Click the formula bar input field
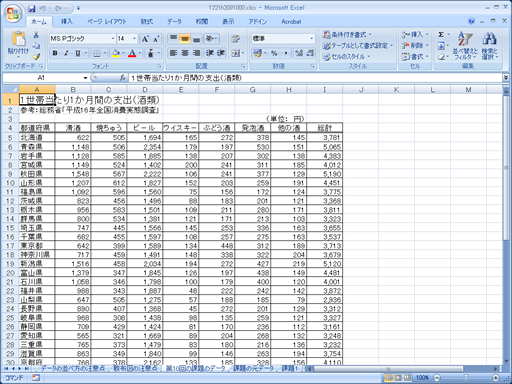Screen dimensions: 512x384 tap(315, 78)
